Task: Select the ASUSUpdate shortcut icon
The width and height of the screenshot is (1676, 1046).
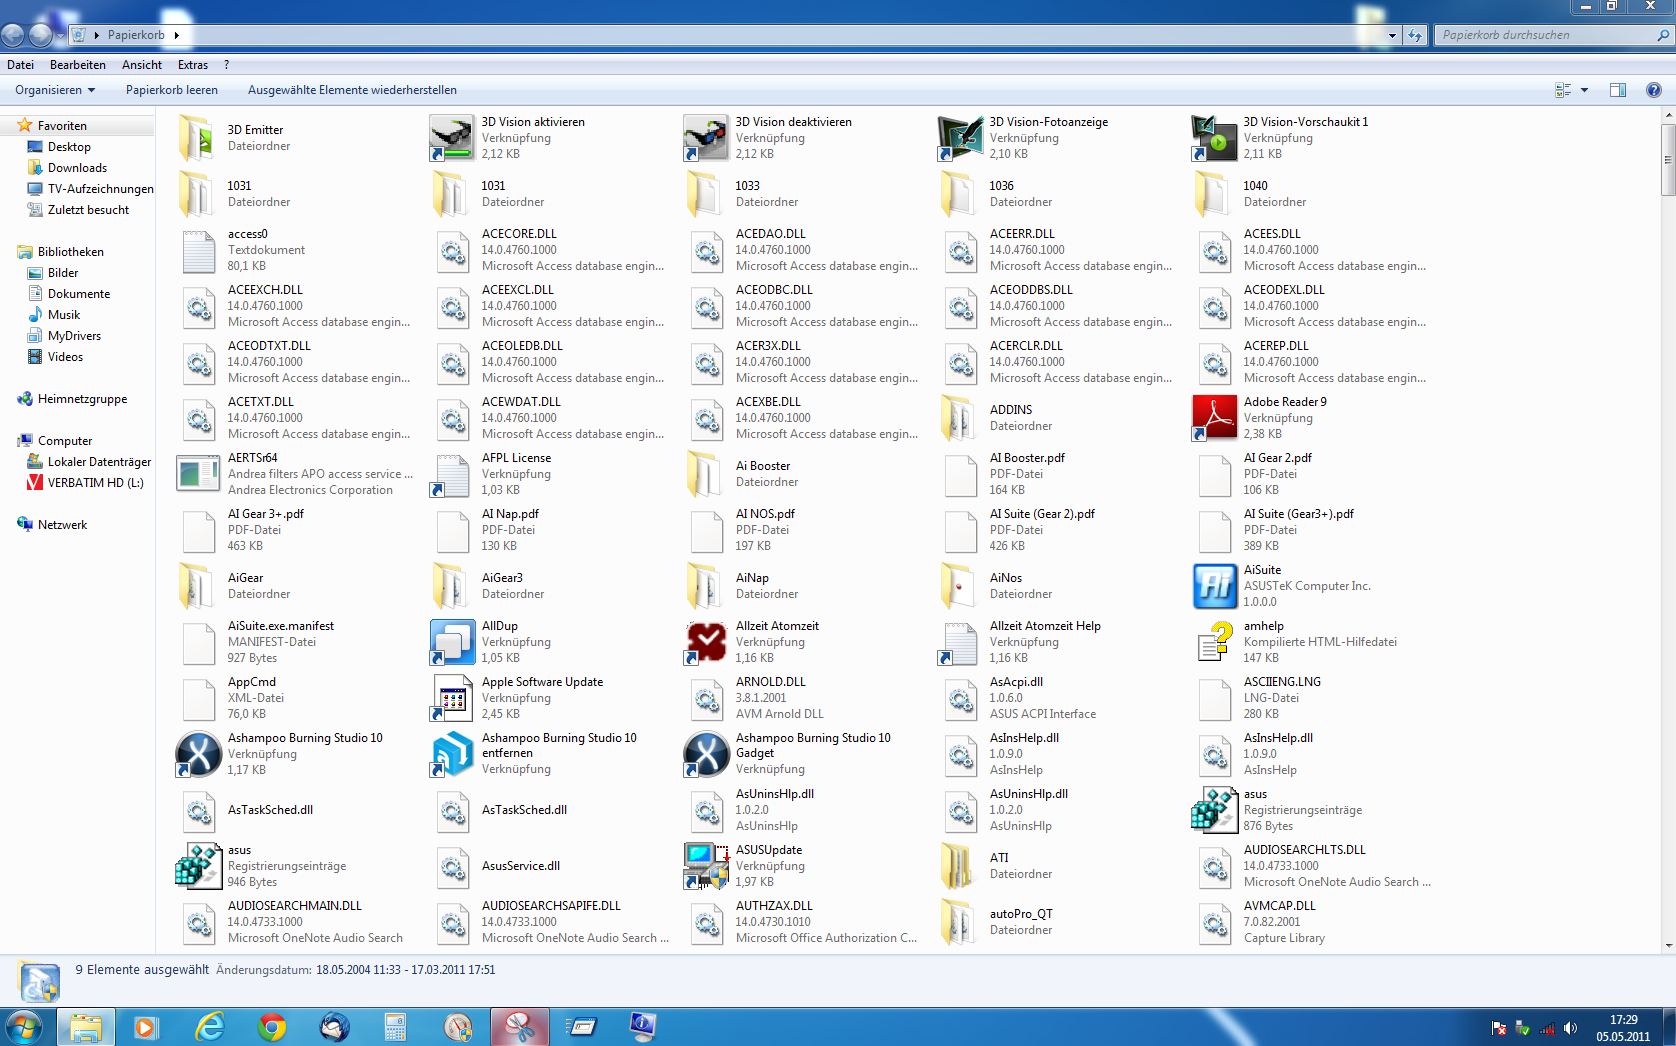Action: (x=706, y=866)
